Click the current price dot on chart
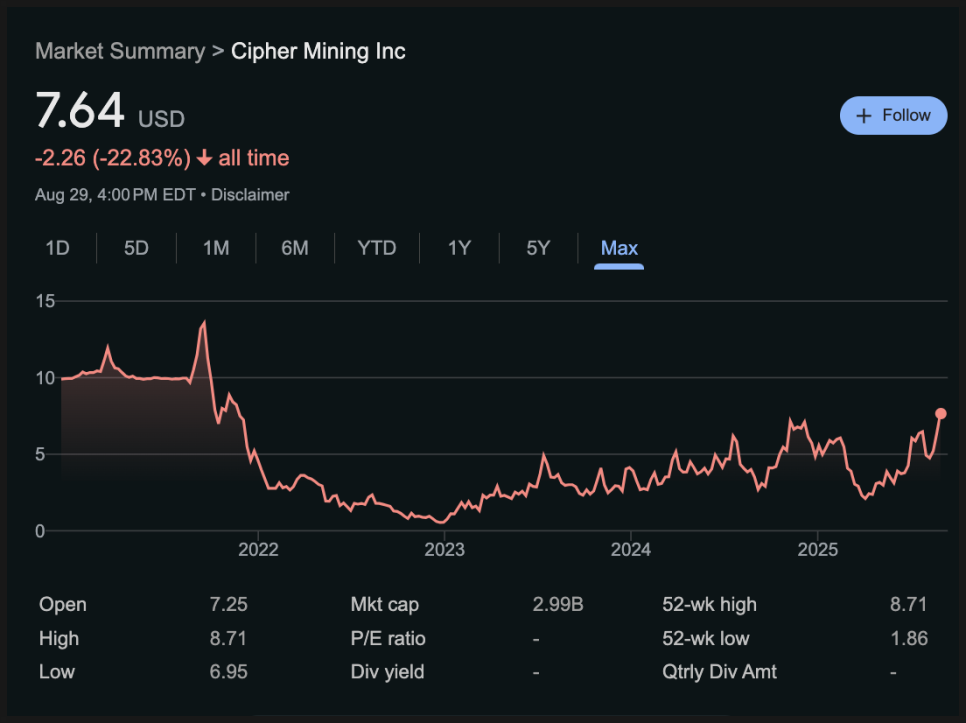The image size is (966, 723). pyautogui.click(x=941, y=414)
